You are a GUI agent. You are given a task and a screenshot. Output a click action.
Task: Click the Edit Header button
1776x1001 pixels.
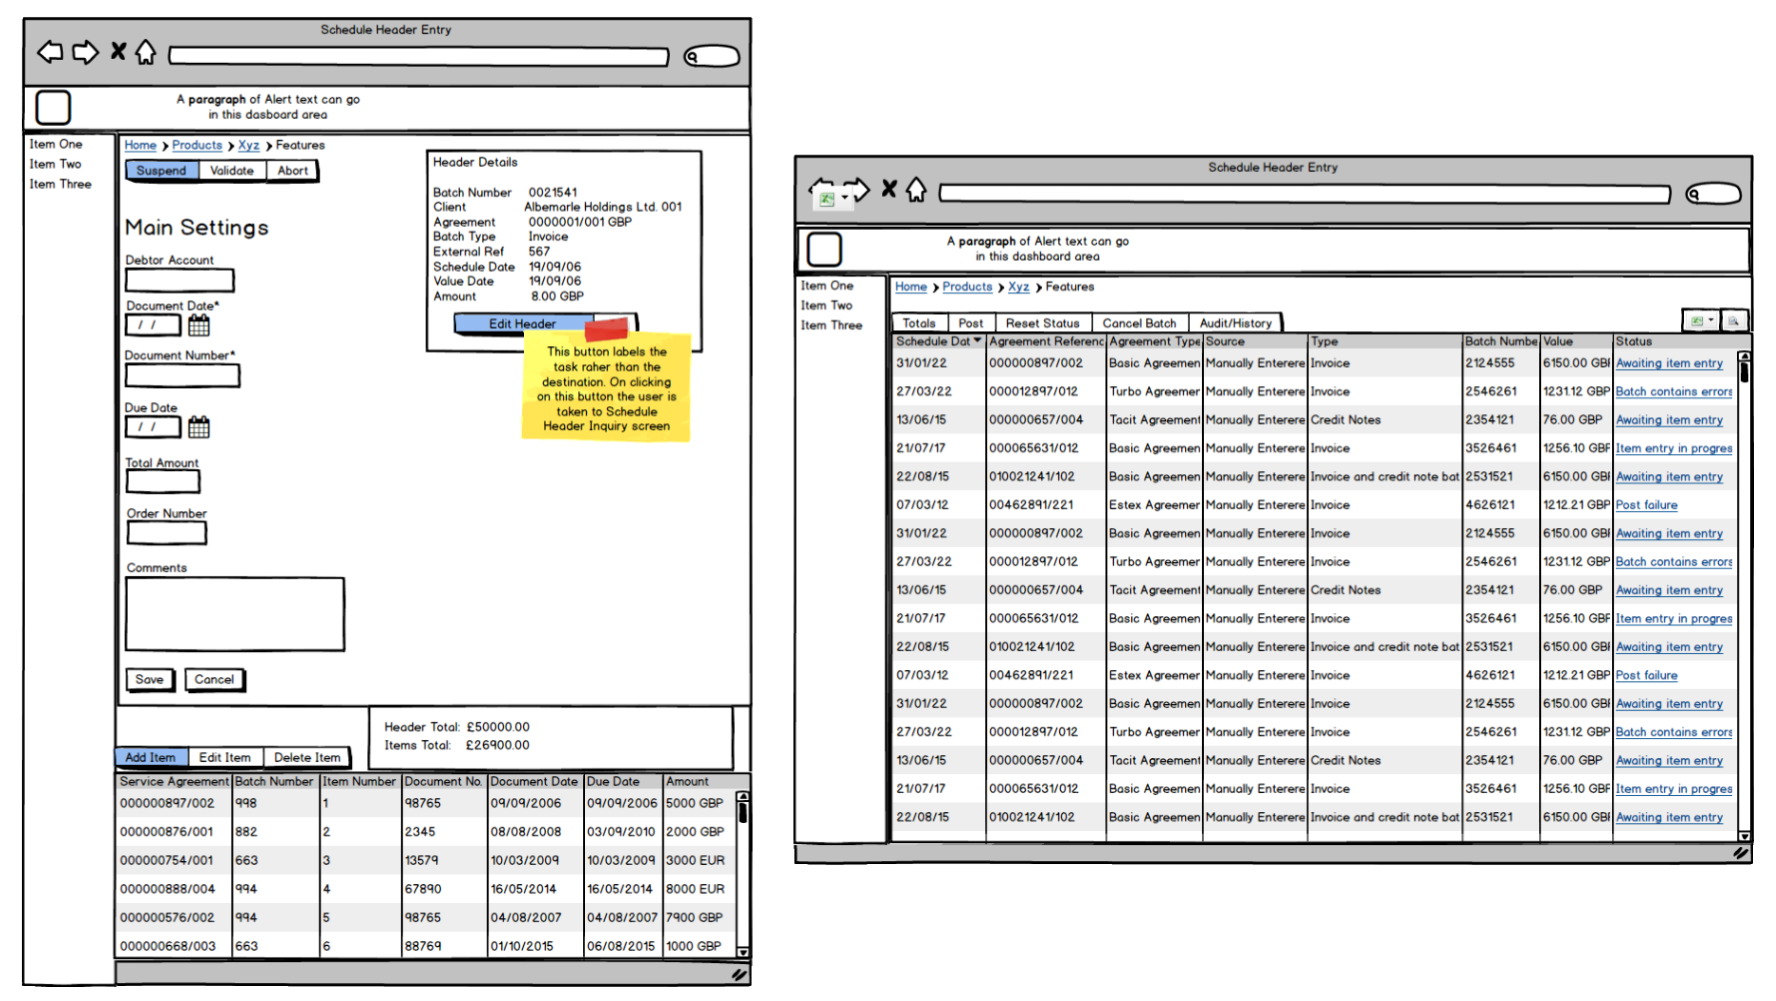point(522,324)
